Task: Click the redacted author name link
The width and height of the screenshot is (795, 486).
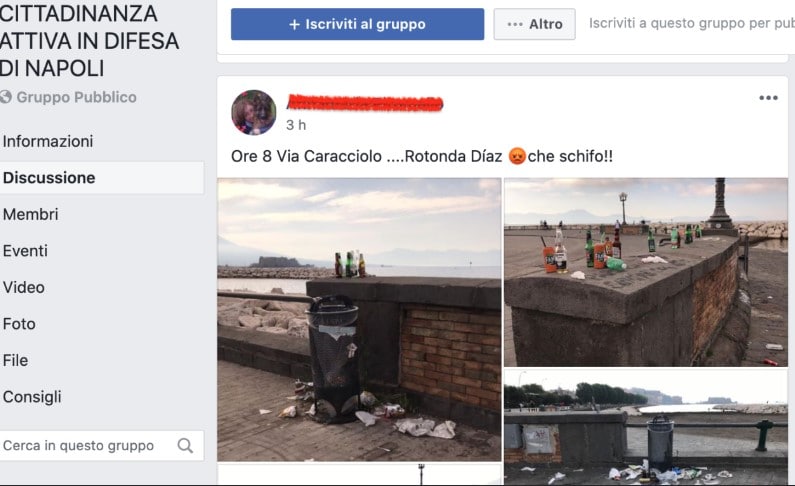Action: tap(365, 103)
